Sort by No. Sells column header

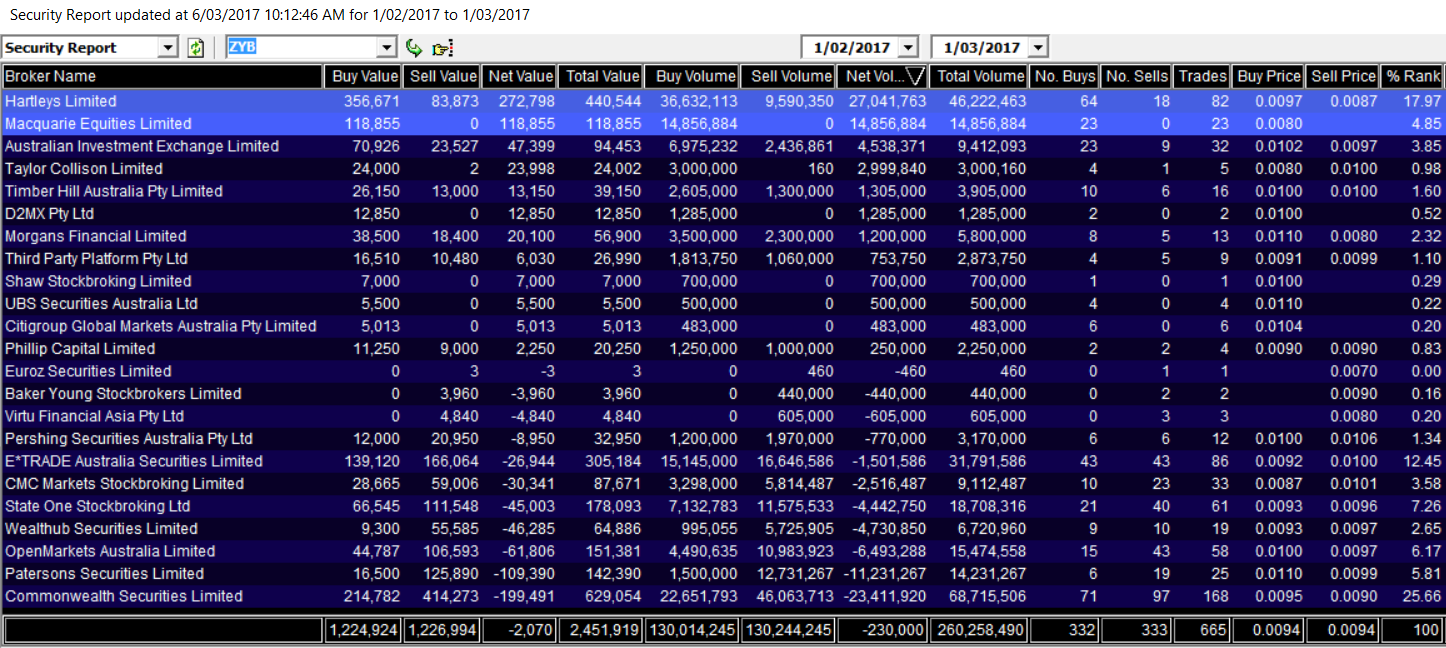[1137, 76]
